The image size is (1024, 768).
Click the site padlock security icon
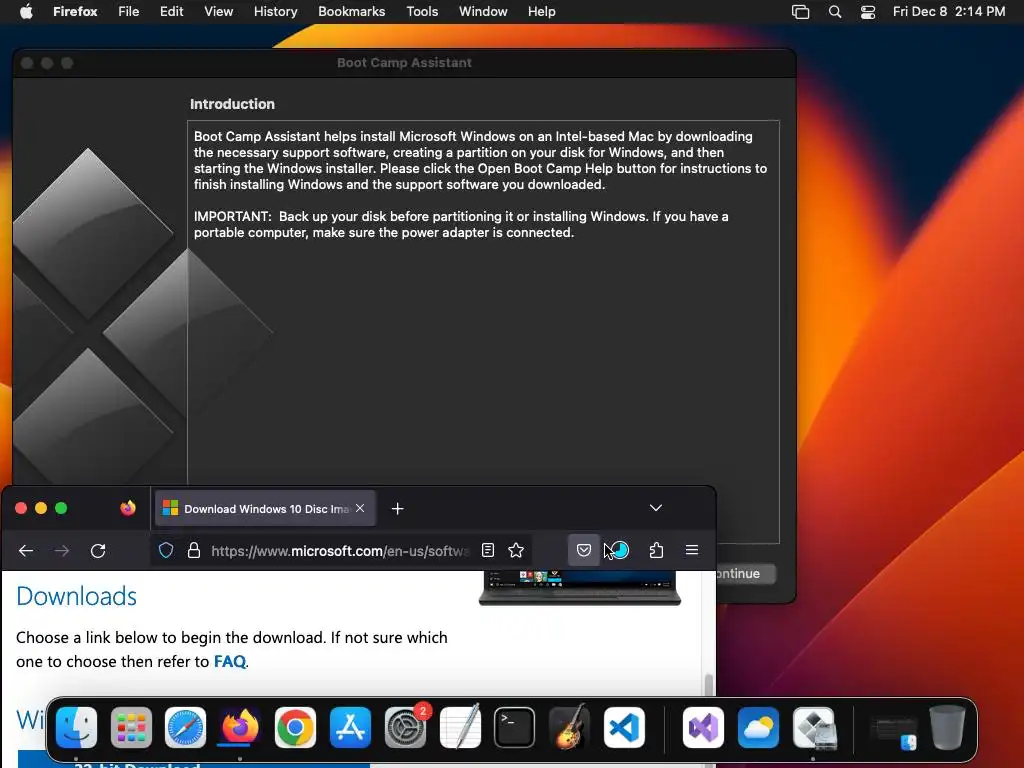(194, 551)
